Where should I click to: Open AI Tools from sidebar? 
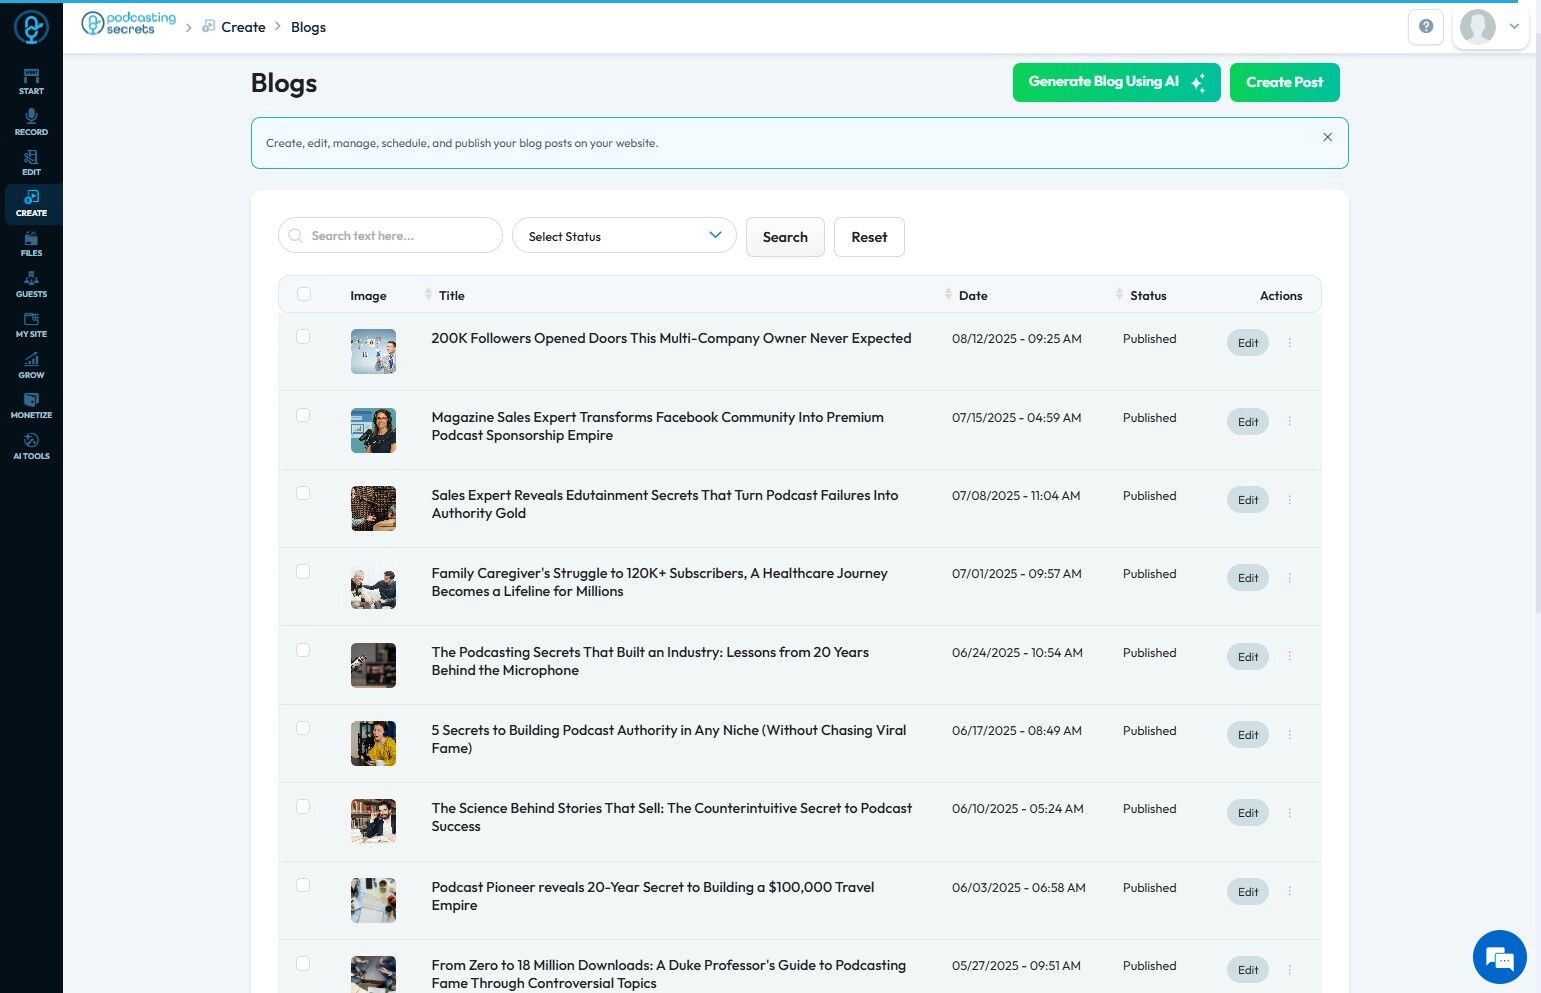(x=31, y=446)
